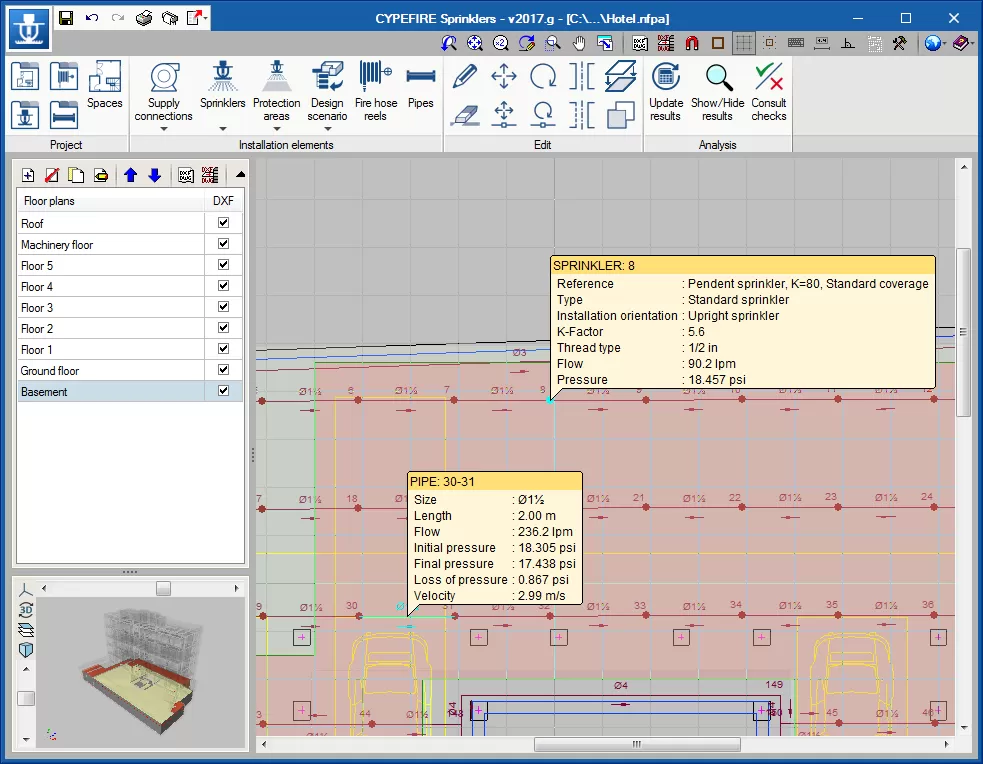983x764 pixels.
Task: Expand the Protection areas dropdown arrow
Action: [x=276, y=129]
